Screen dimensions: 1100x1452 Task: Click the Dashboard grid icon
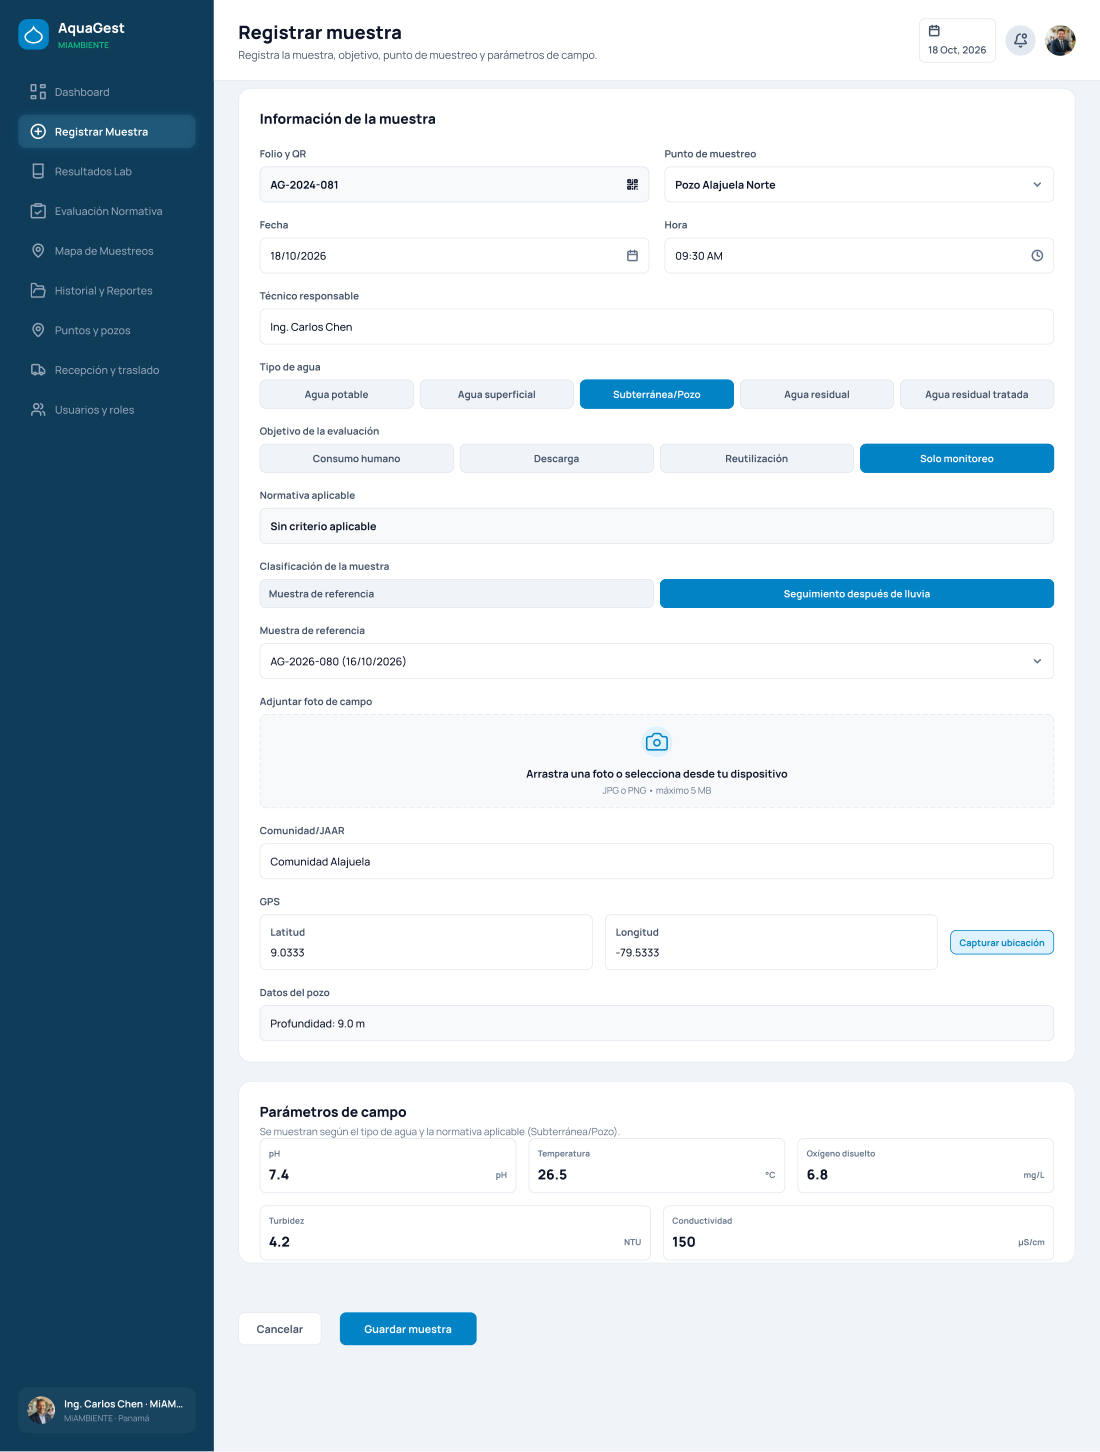pos(38,92)
